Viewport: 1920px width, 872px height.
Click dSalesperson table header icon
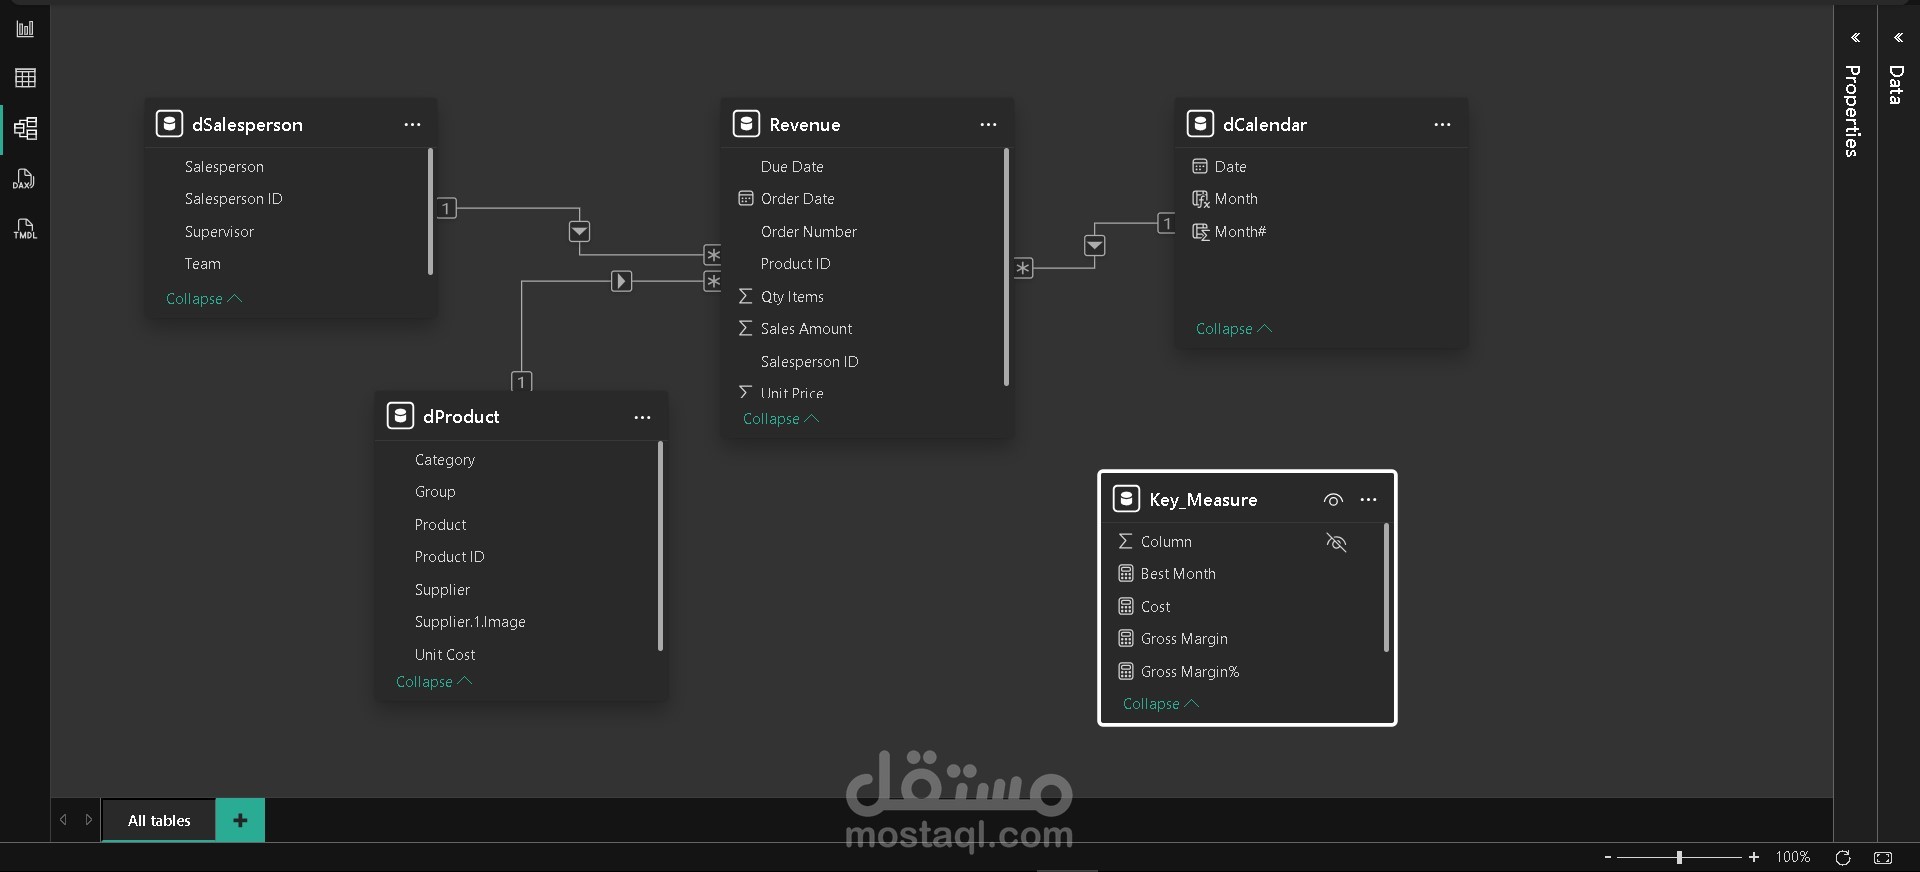(x=169, y=124)
